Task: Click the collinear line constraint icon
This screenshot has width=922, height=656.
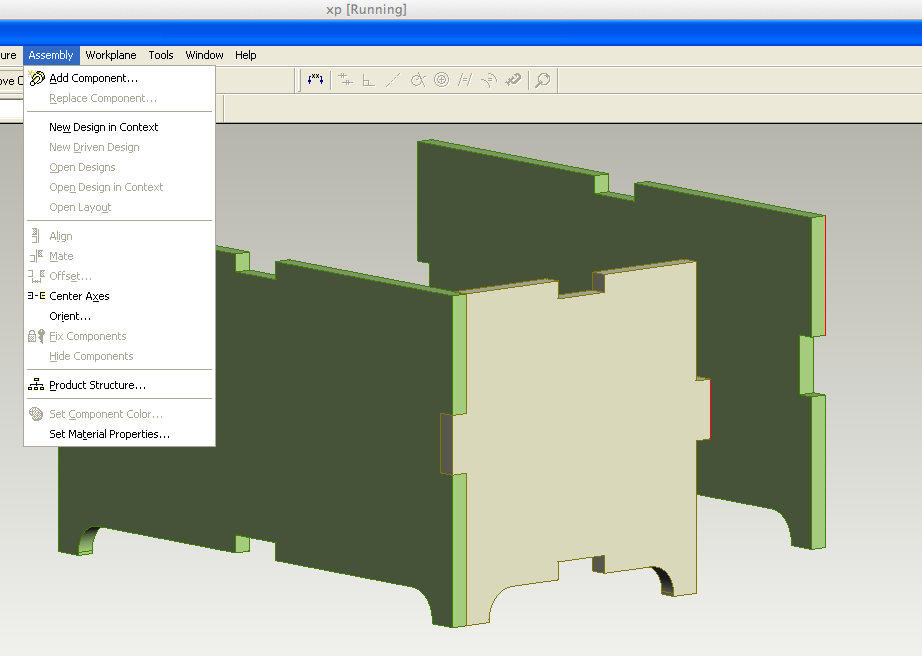Action: point(393,80)
